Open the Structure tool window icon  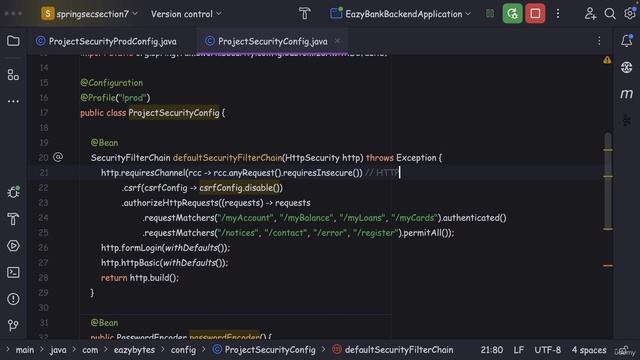click(x=13, y=75)
